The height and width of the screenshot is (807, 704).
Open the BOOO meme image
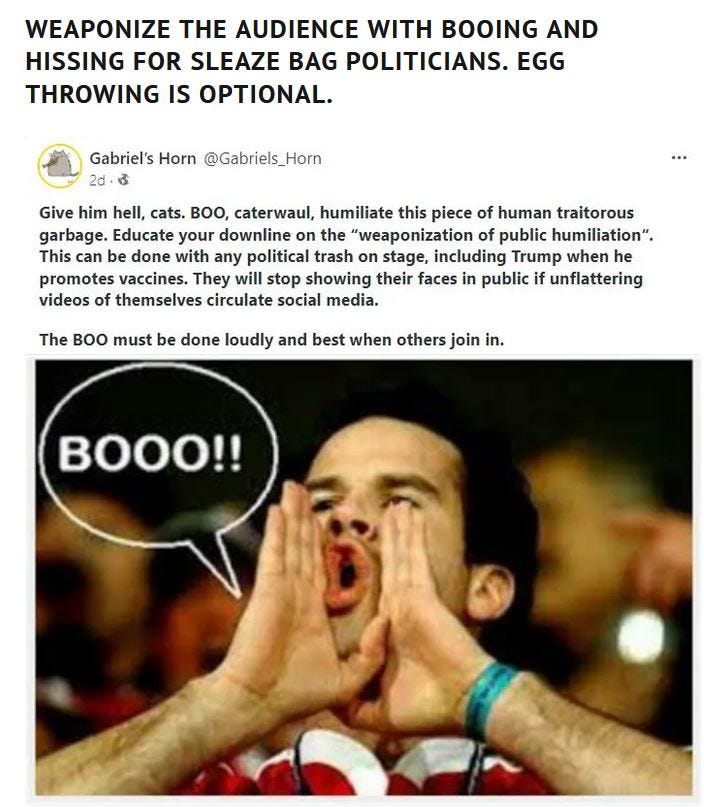click(363, 577)
